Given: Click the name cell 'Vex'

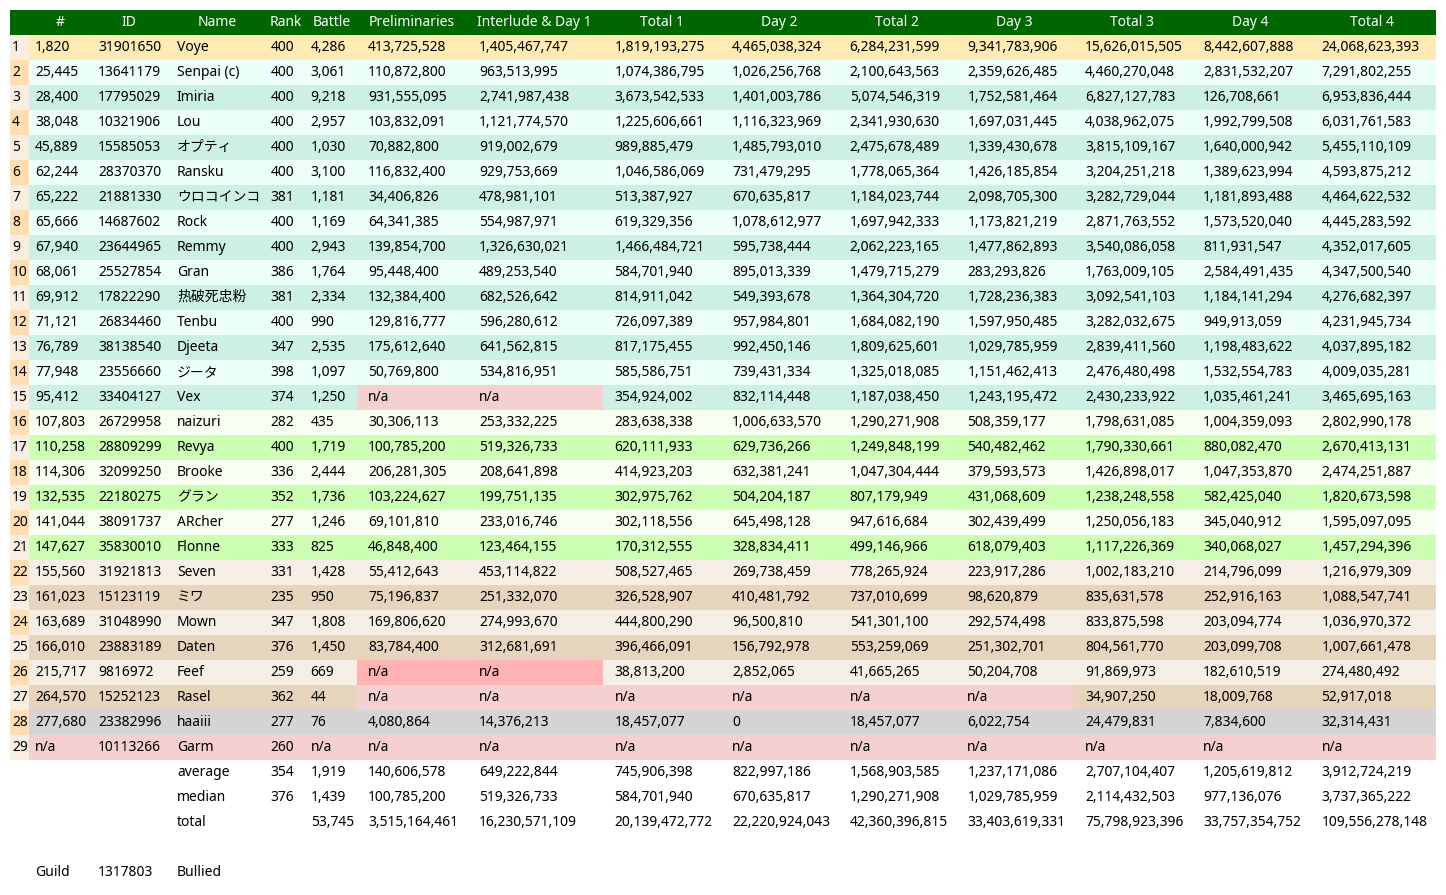Looking at the screenshot, I should pyautogui.click(x=189, y=396).
